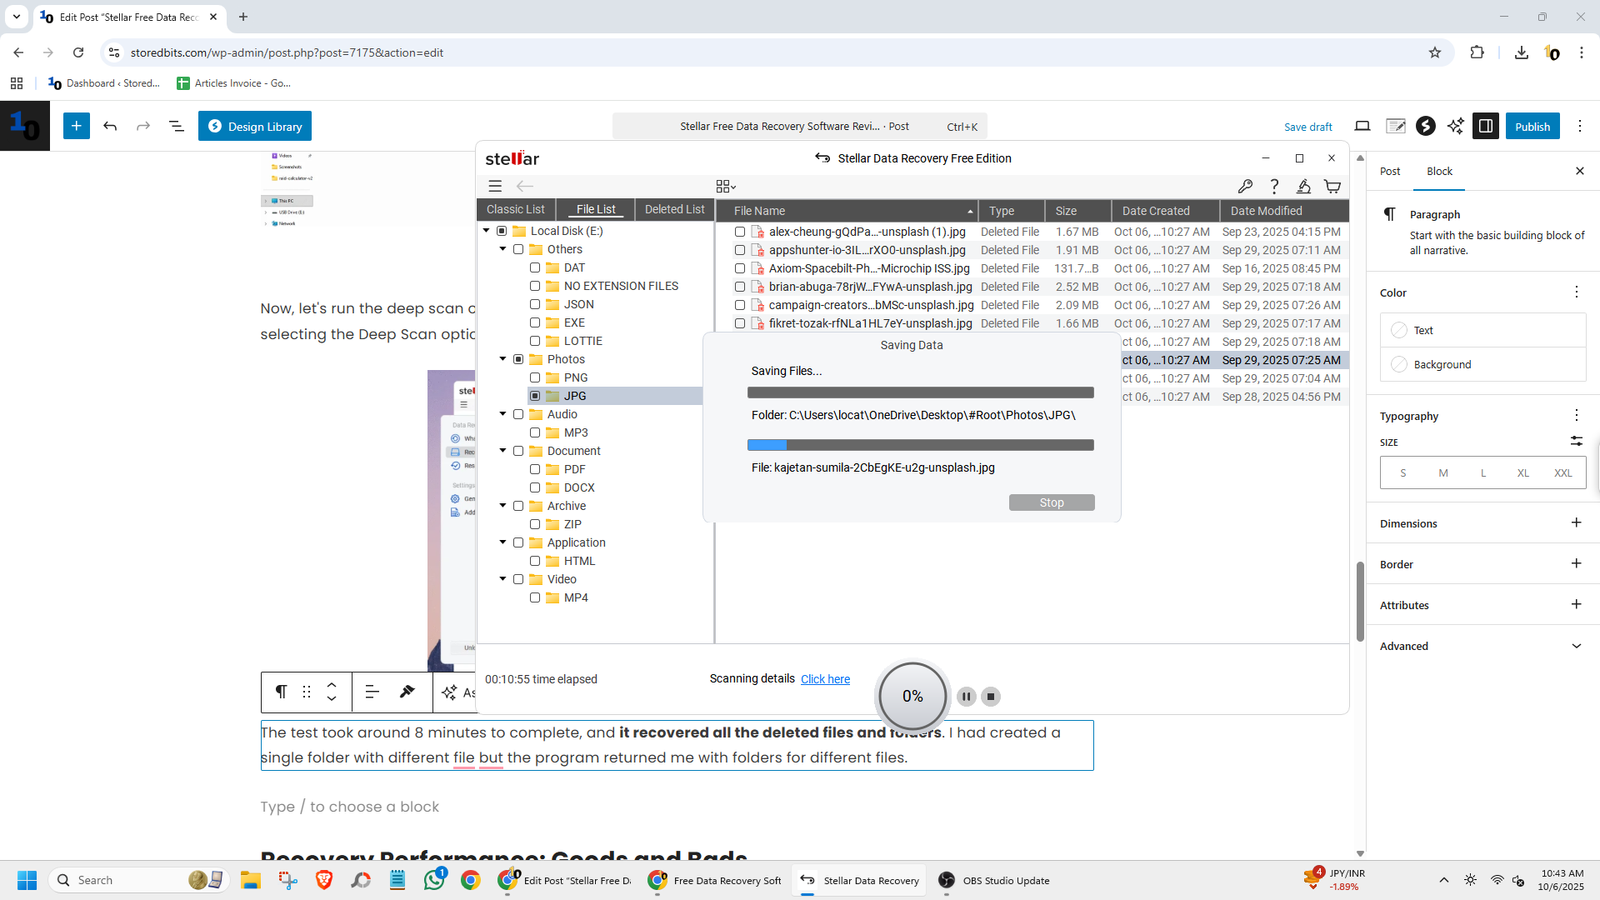The width and height of the screenshot is (1600, 900).
Task: Open the WordPress document overview icon
Action: click(176, 126)
